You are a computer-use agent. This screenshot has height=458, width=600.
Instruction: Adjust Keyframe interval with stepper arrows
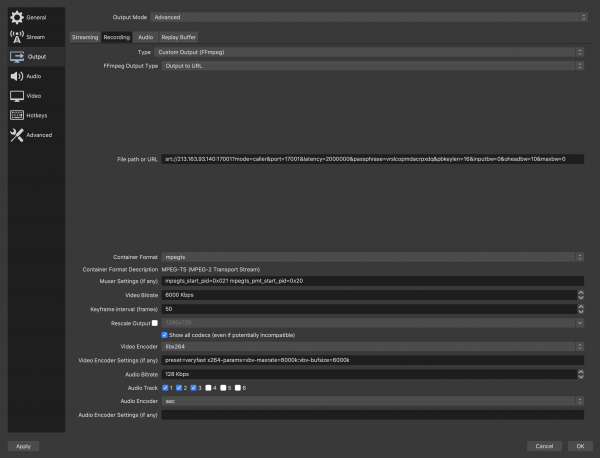581,309
